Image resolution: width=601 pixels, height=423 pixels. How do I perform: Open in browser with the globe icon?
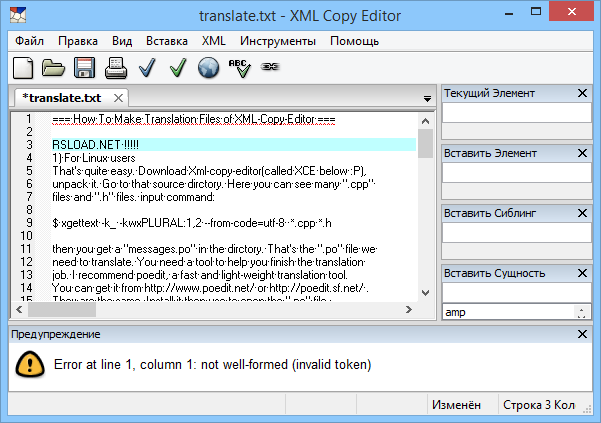click(209, 68)
